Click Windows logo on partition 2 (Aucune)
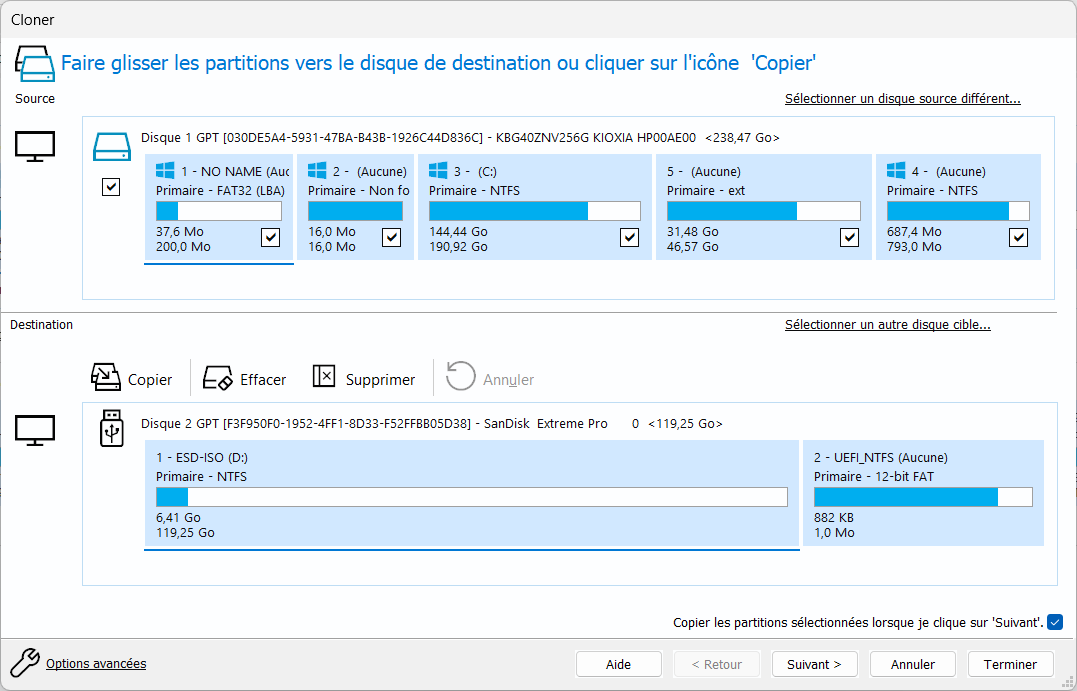Screen dimensions: 1077x691 (x=317, y=170)
